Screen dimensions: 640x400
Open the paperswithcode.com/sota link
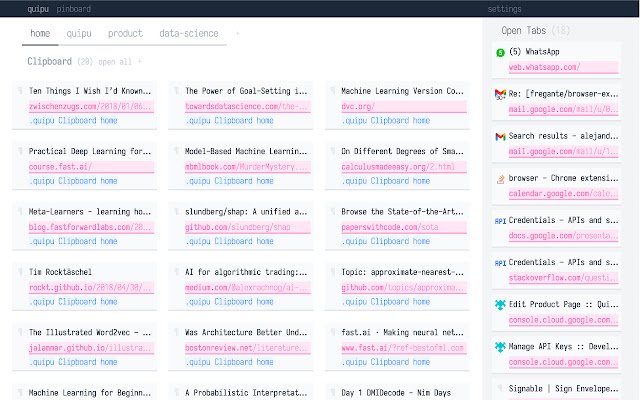[x=404, y=227]
